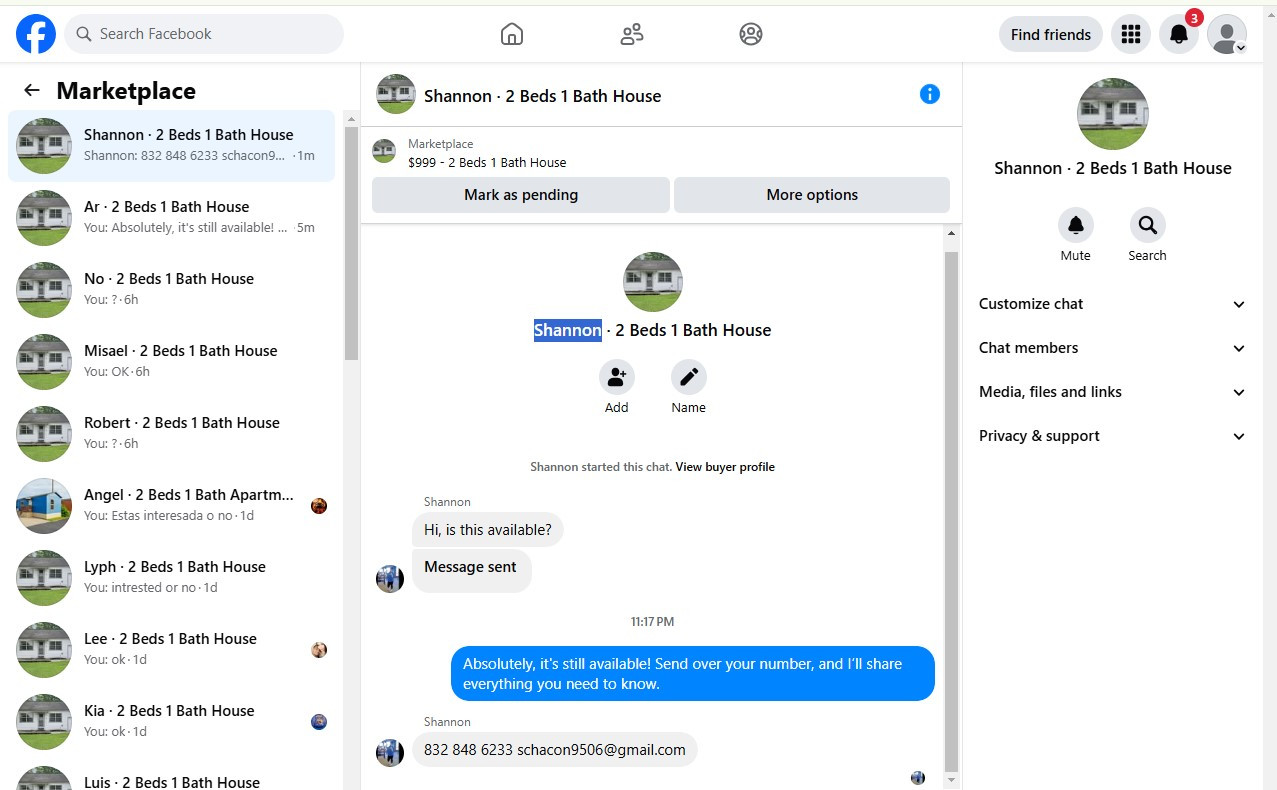Viewport: 1277px width, 790px height.
Task: Mute the chat with bell icon
Action: pyautogui.click(x=1076, y=225)
